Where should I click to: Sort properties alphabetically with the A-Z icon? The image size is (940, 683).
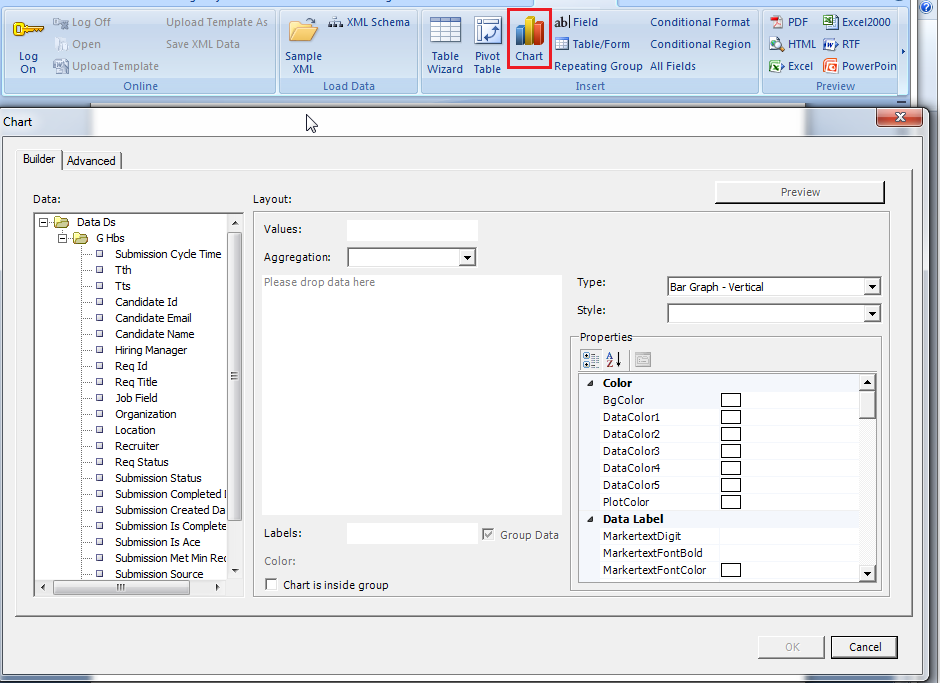coord(614,359)
